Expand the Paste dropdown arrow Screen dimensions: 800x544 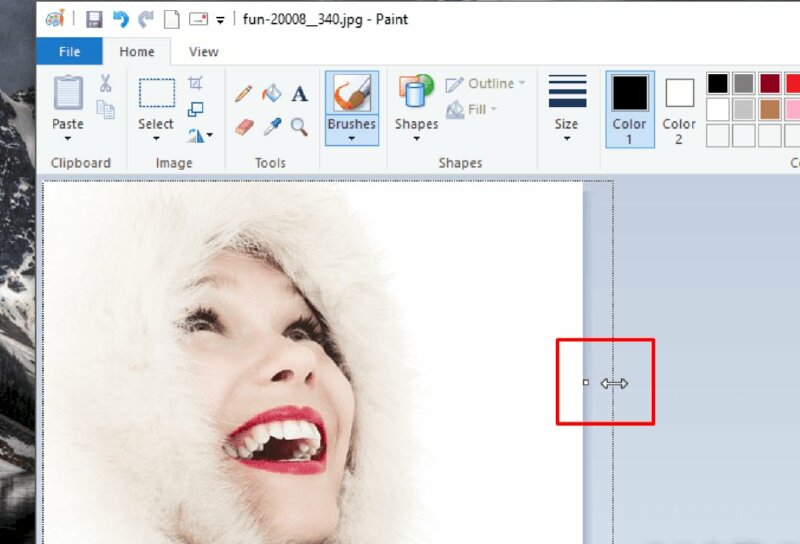(68, 138)
